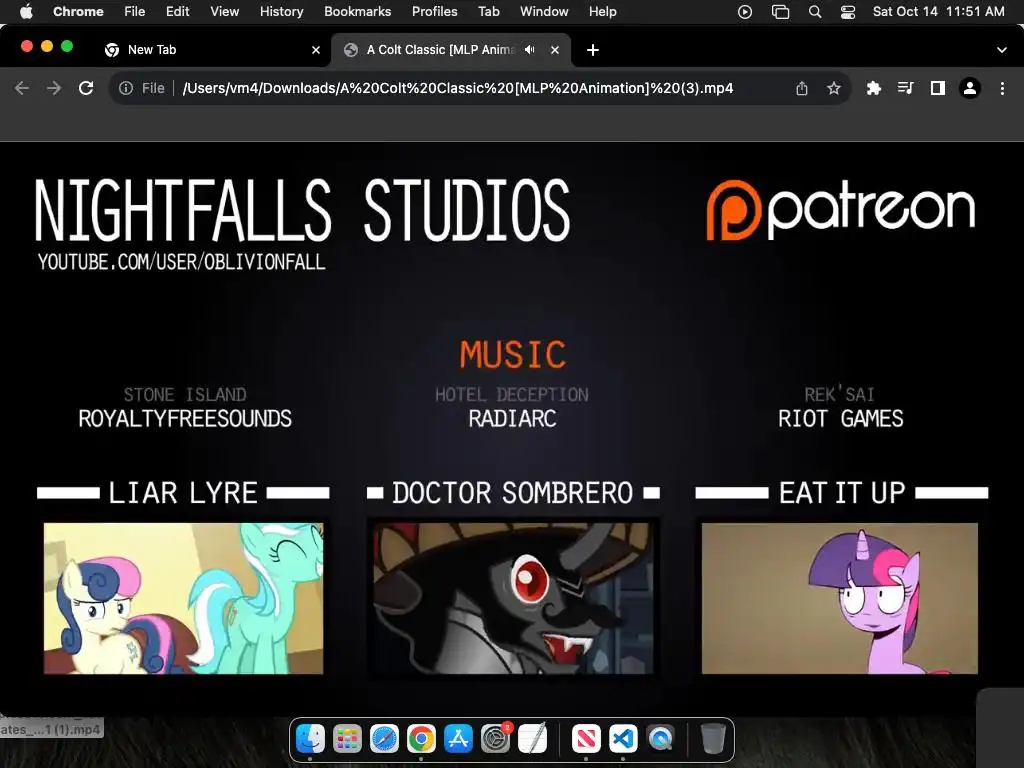The height and width of the screenshot is (768, 1024).
Task: Open Spotlight search magnifier
Action: tap(814, 12)
